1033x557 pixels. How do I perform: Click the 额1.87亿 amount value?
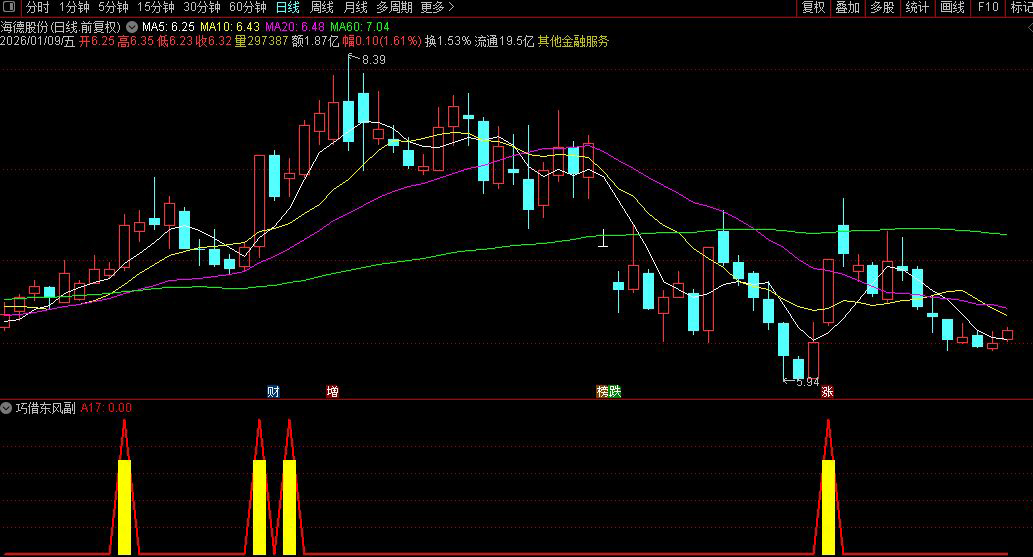click(315, 41)
